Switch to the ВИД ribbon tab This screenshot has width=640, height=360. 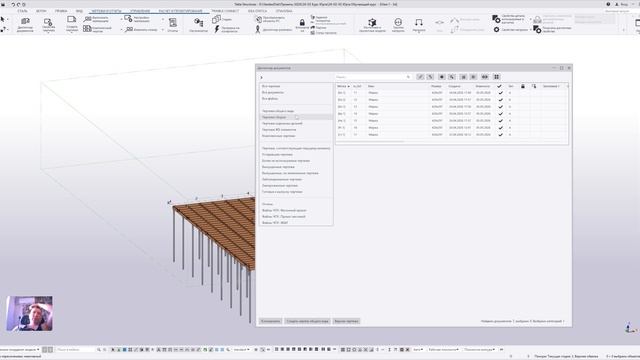click(x=79, y=11)
